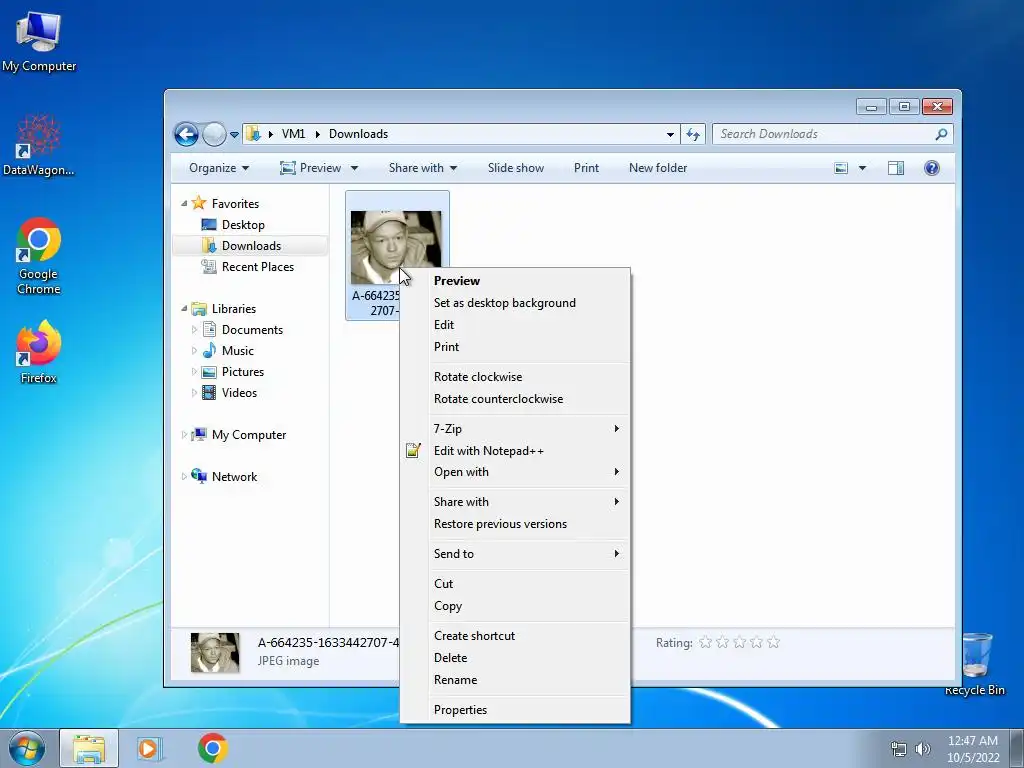Set rating to first star

click(705, 643)
